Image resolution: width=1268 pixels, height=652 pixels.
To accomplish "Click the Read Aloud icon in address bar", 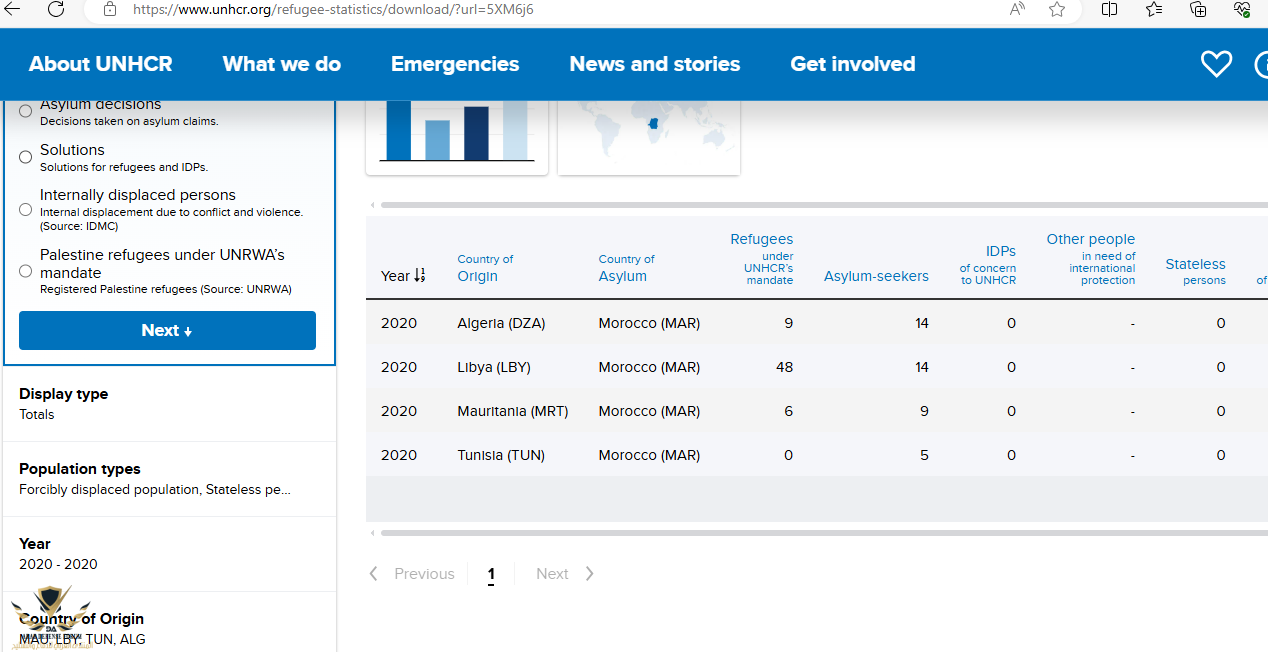I will point(1017,9).
